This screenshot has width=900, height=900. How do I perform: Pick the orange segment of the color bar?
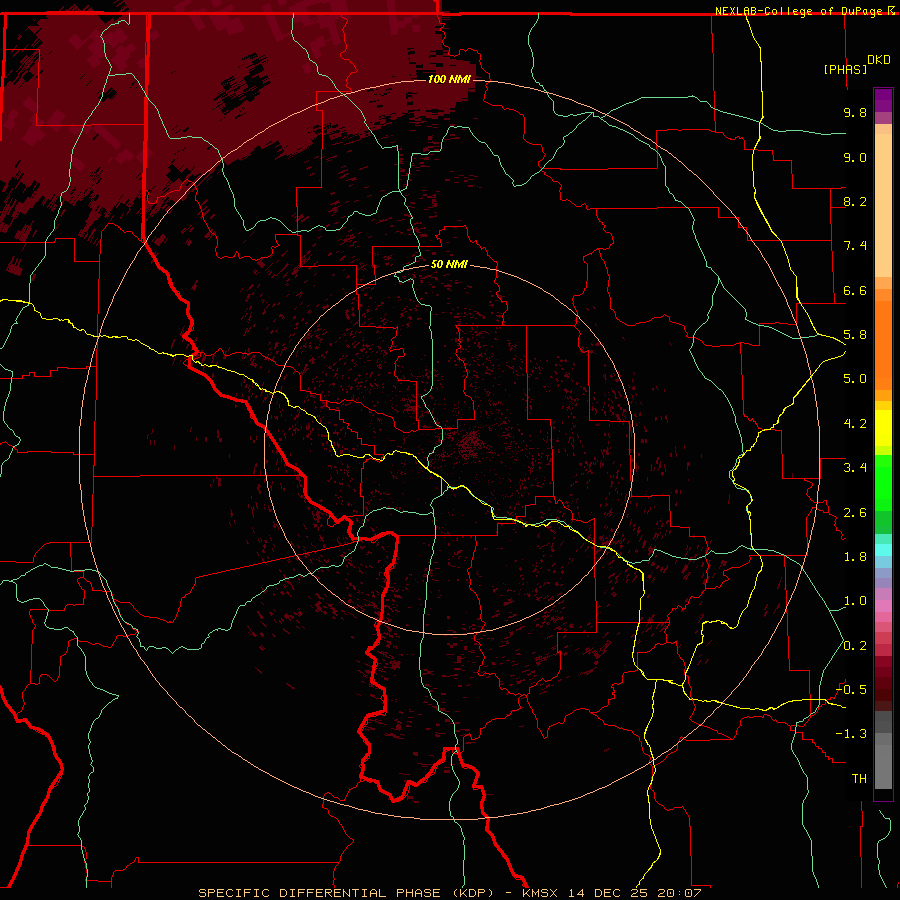coord(883,346)
